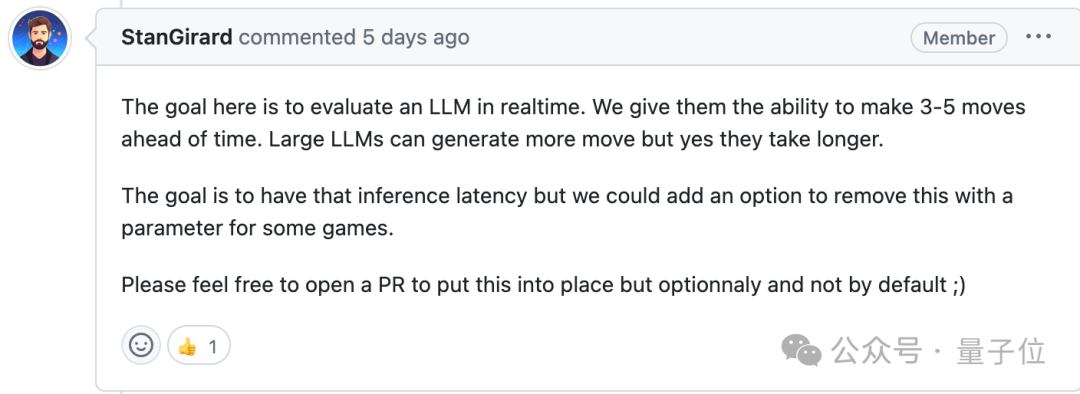Viewport: 1080px width, 394px height.
Task: Click the 量子位 watermark label
Action: pyautogui.click(x=1000, y=351)
